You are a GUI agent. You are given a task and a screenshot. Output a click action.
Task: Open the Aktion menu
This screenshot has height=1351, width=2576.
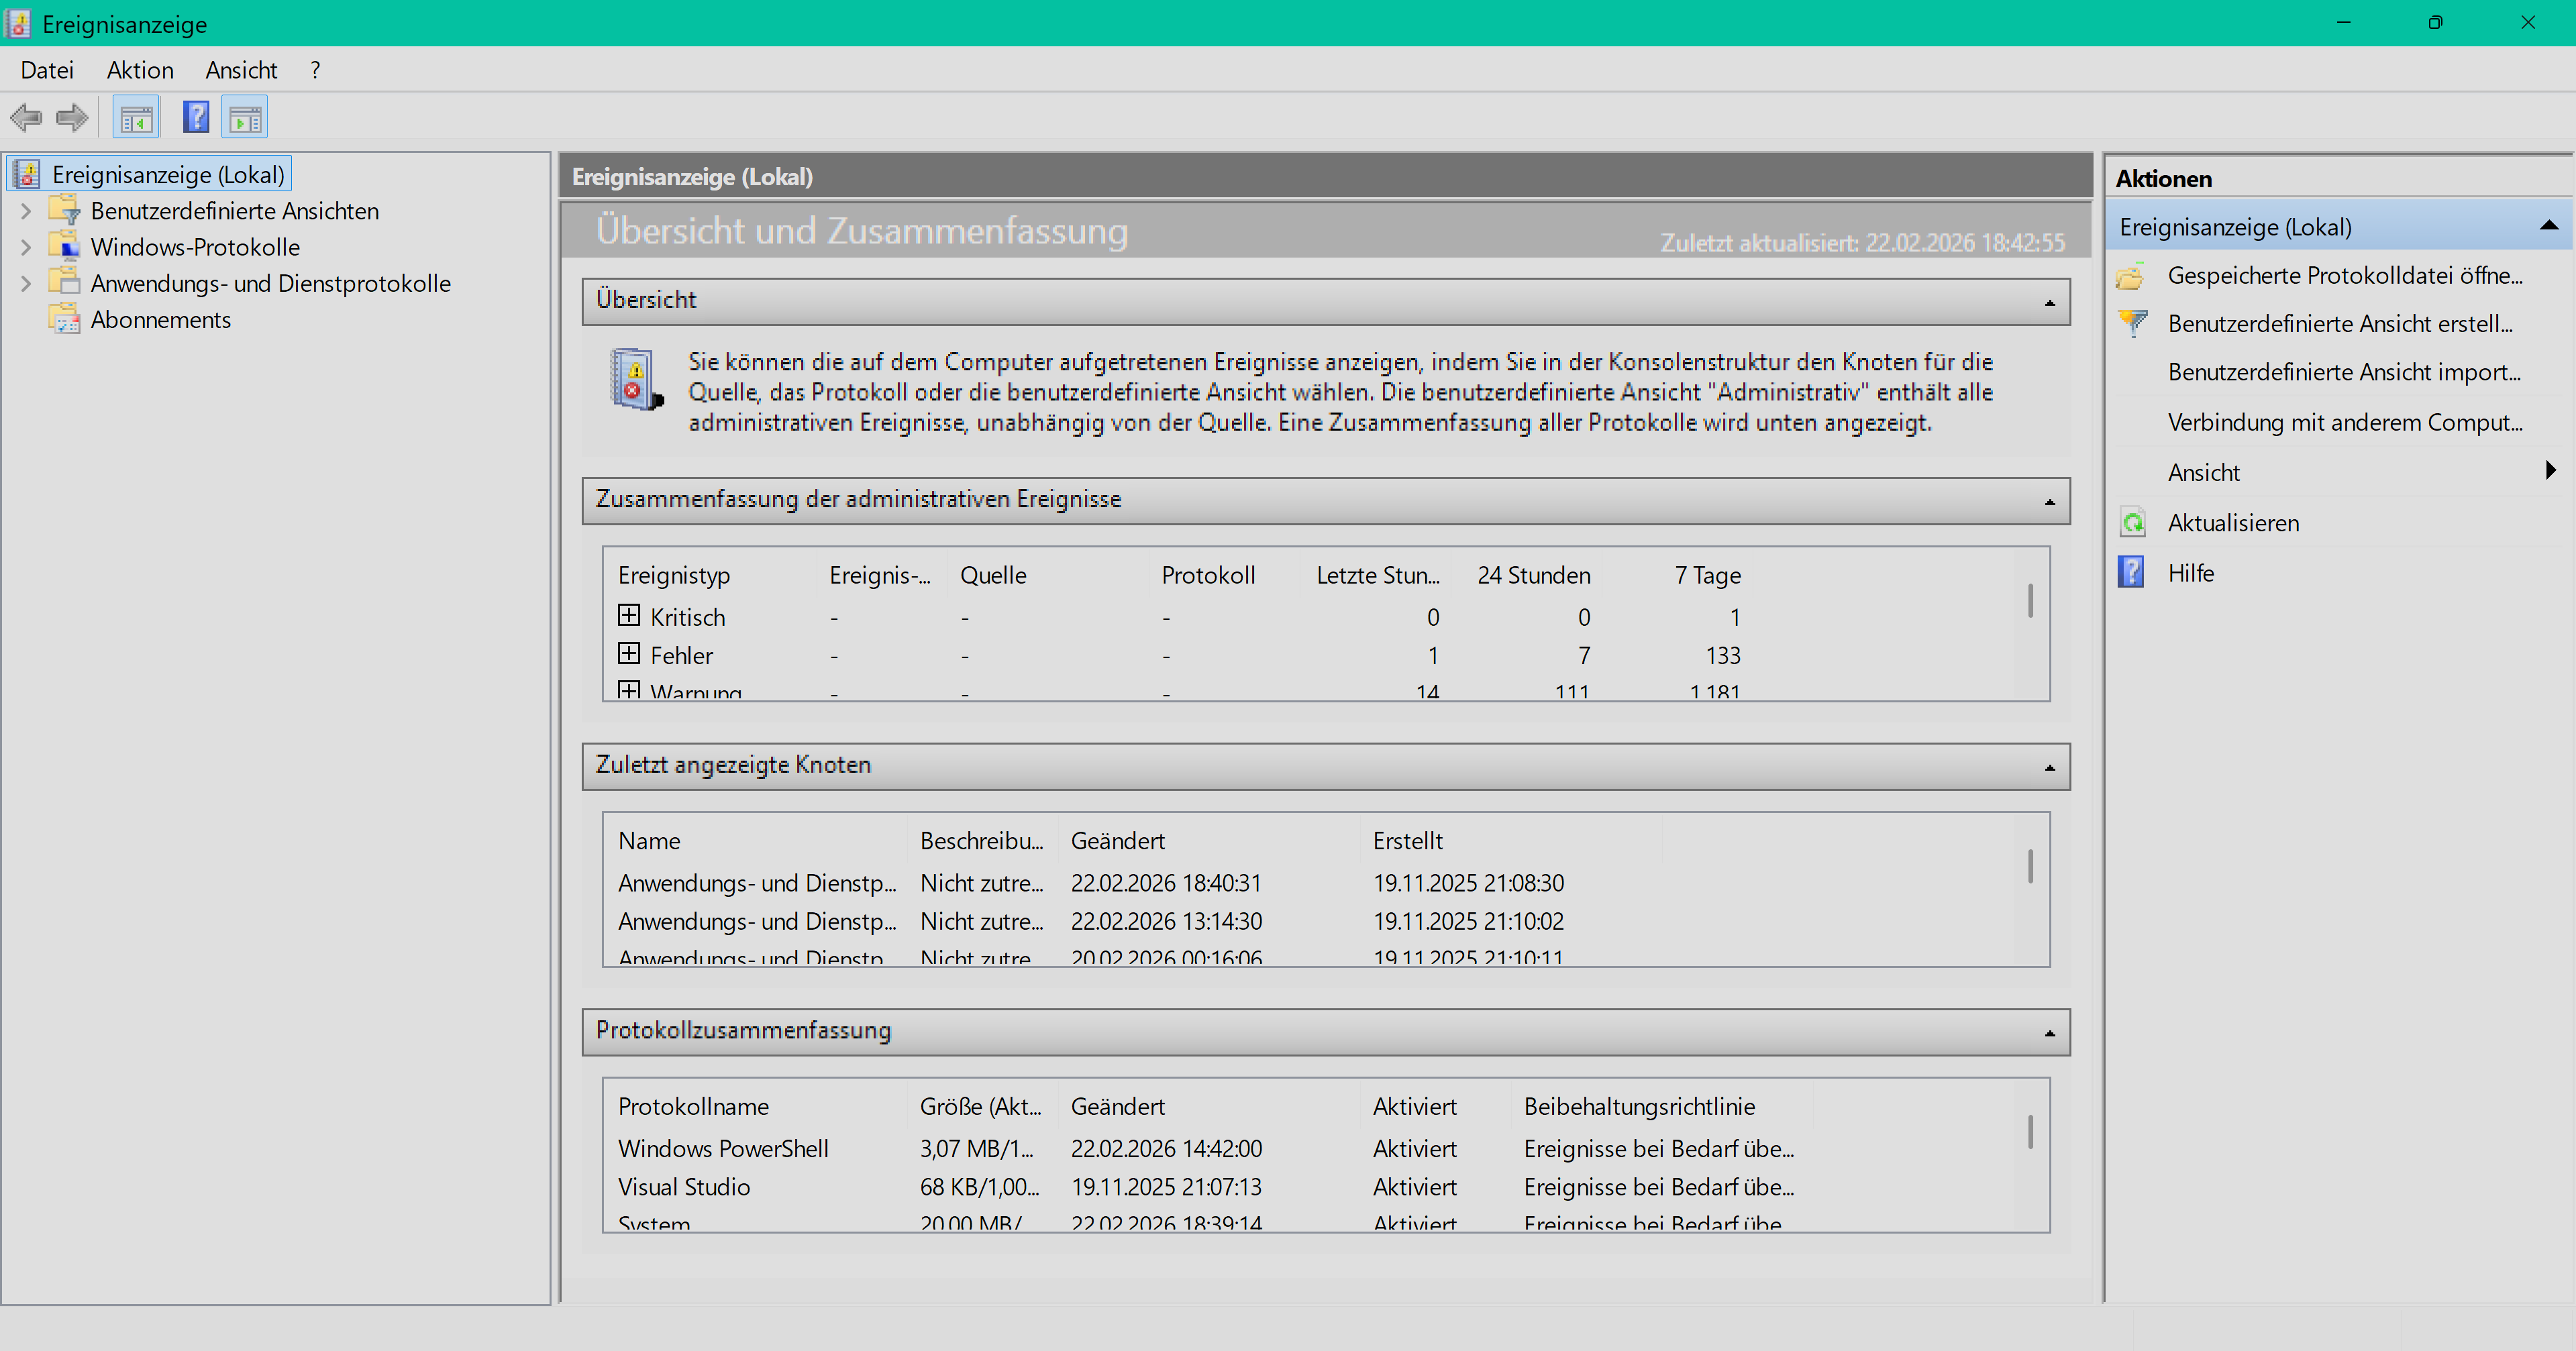tap(139, 69)
